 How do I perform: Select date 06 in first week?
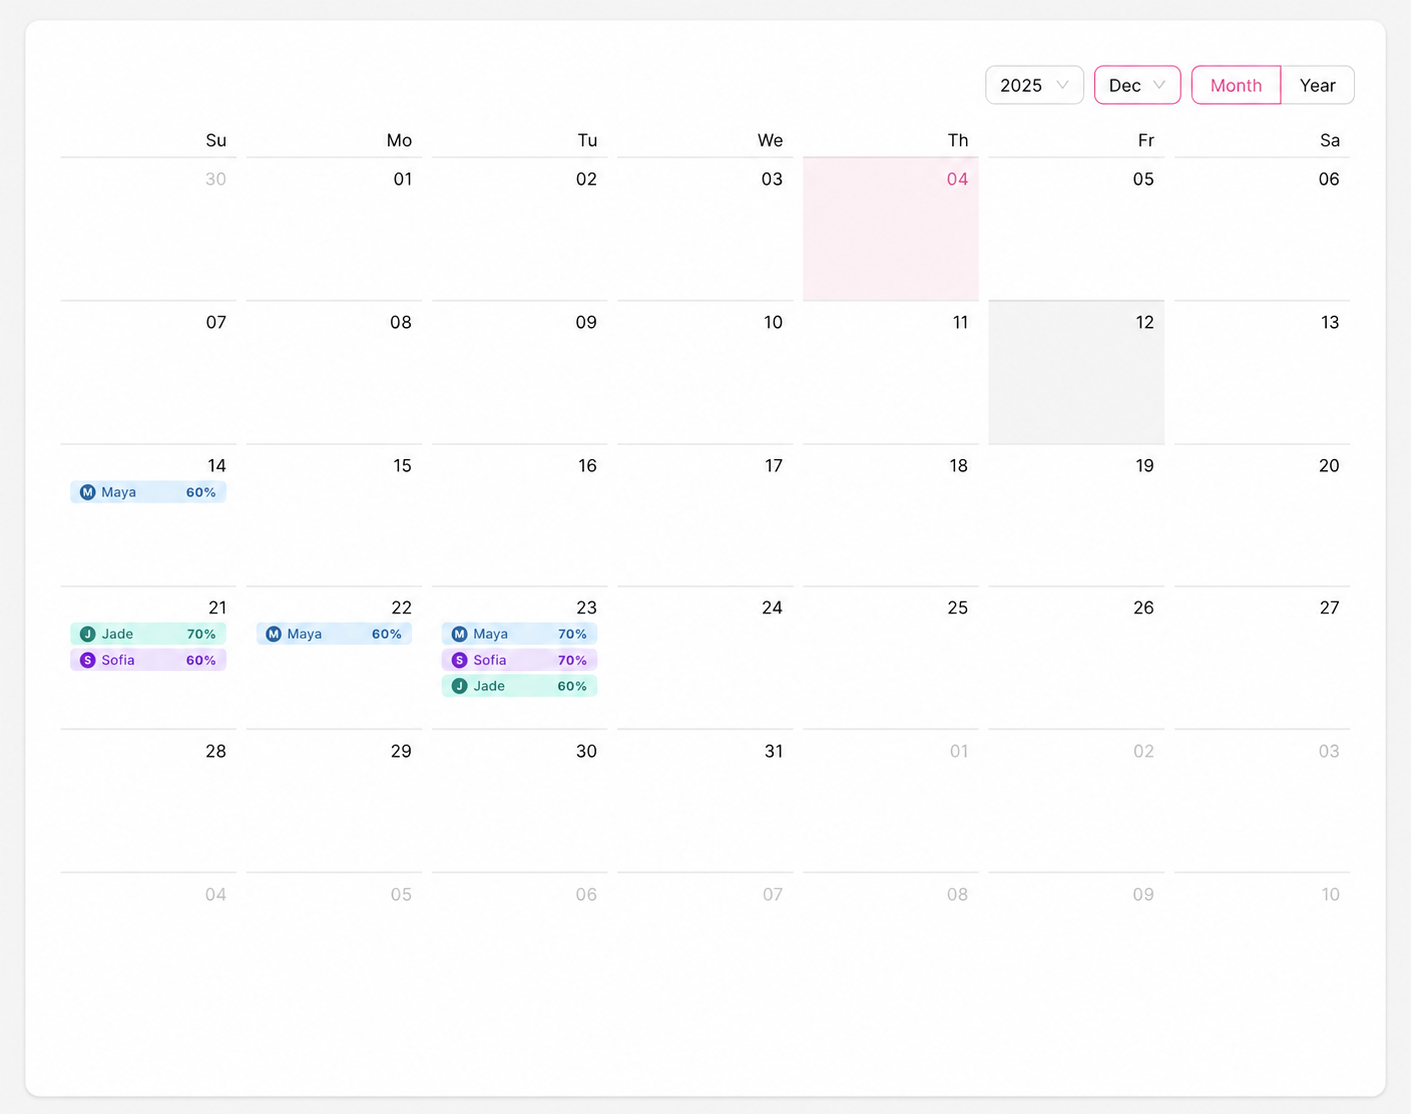click(x=1262, y=229)
